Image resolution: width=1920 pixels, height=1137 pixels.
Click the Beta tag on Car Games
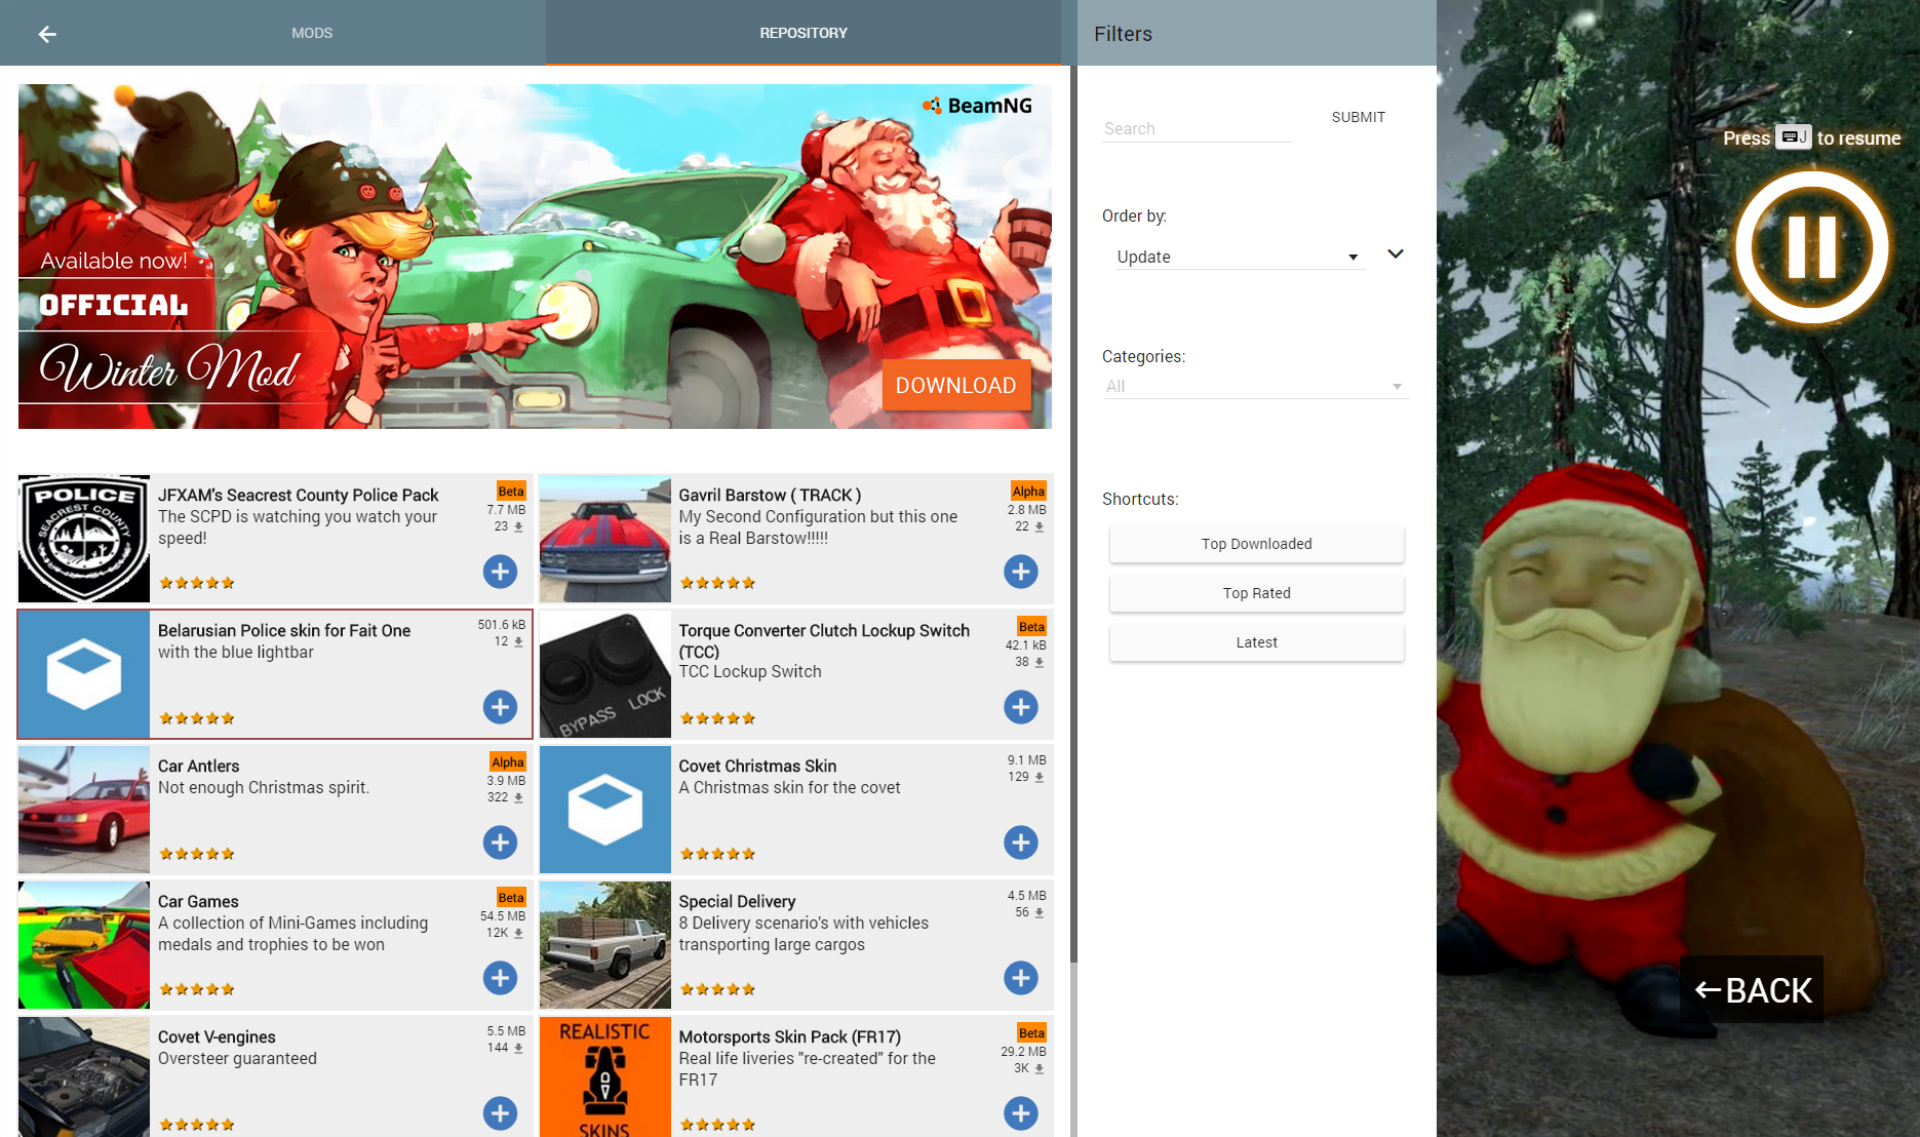(511, 898)
